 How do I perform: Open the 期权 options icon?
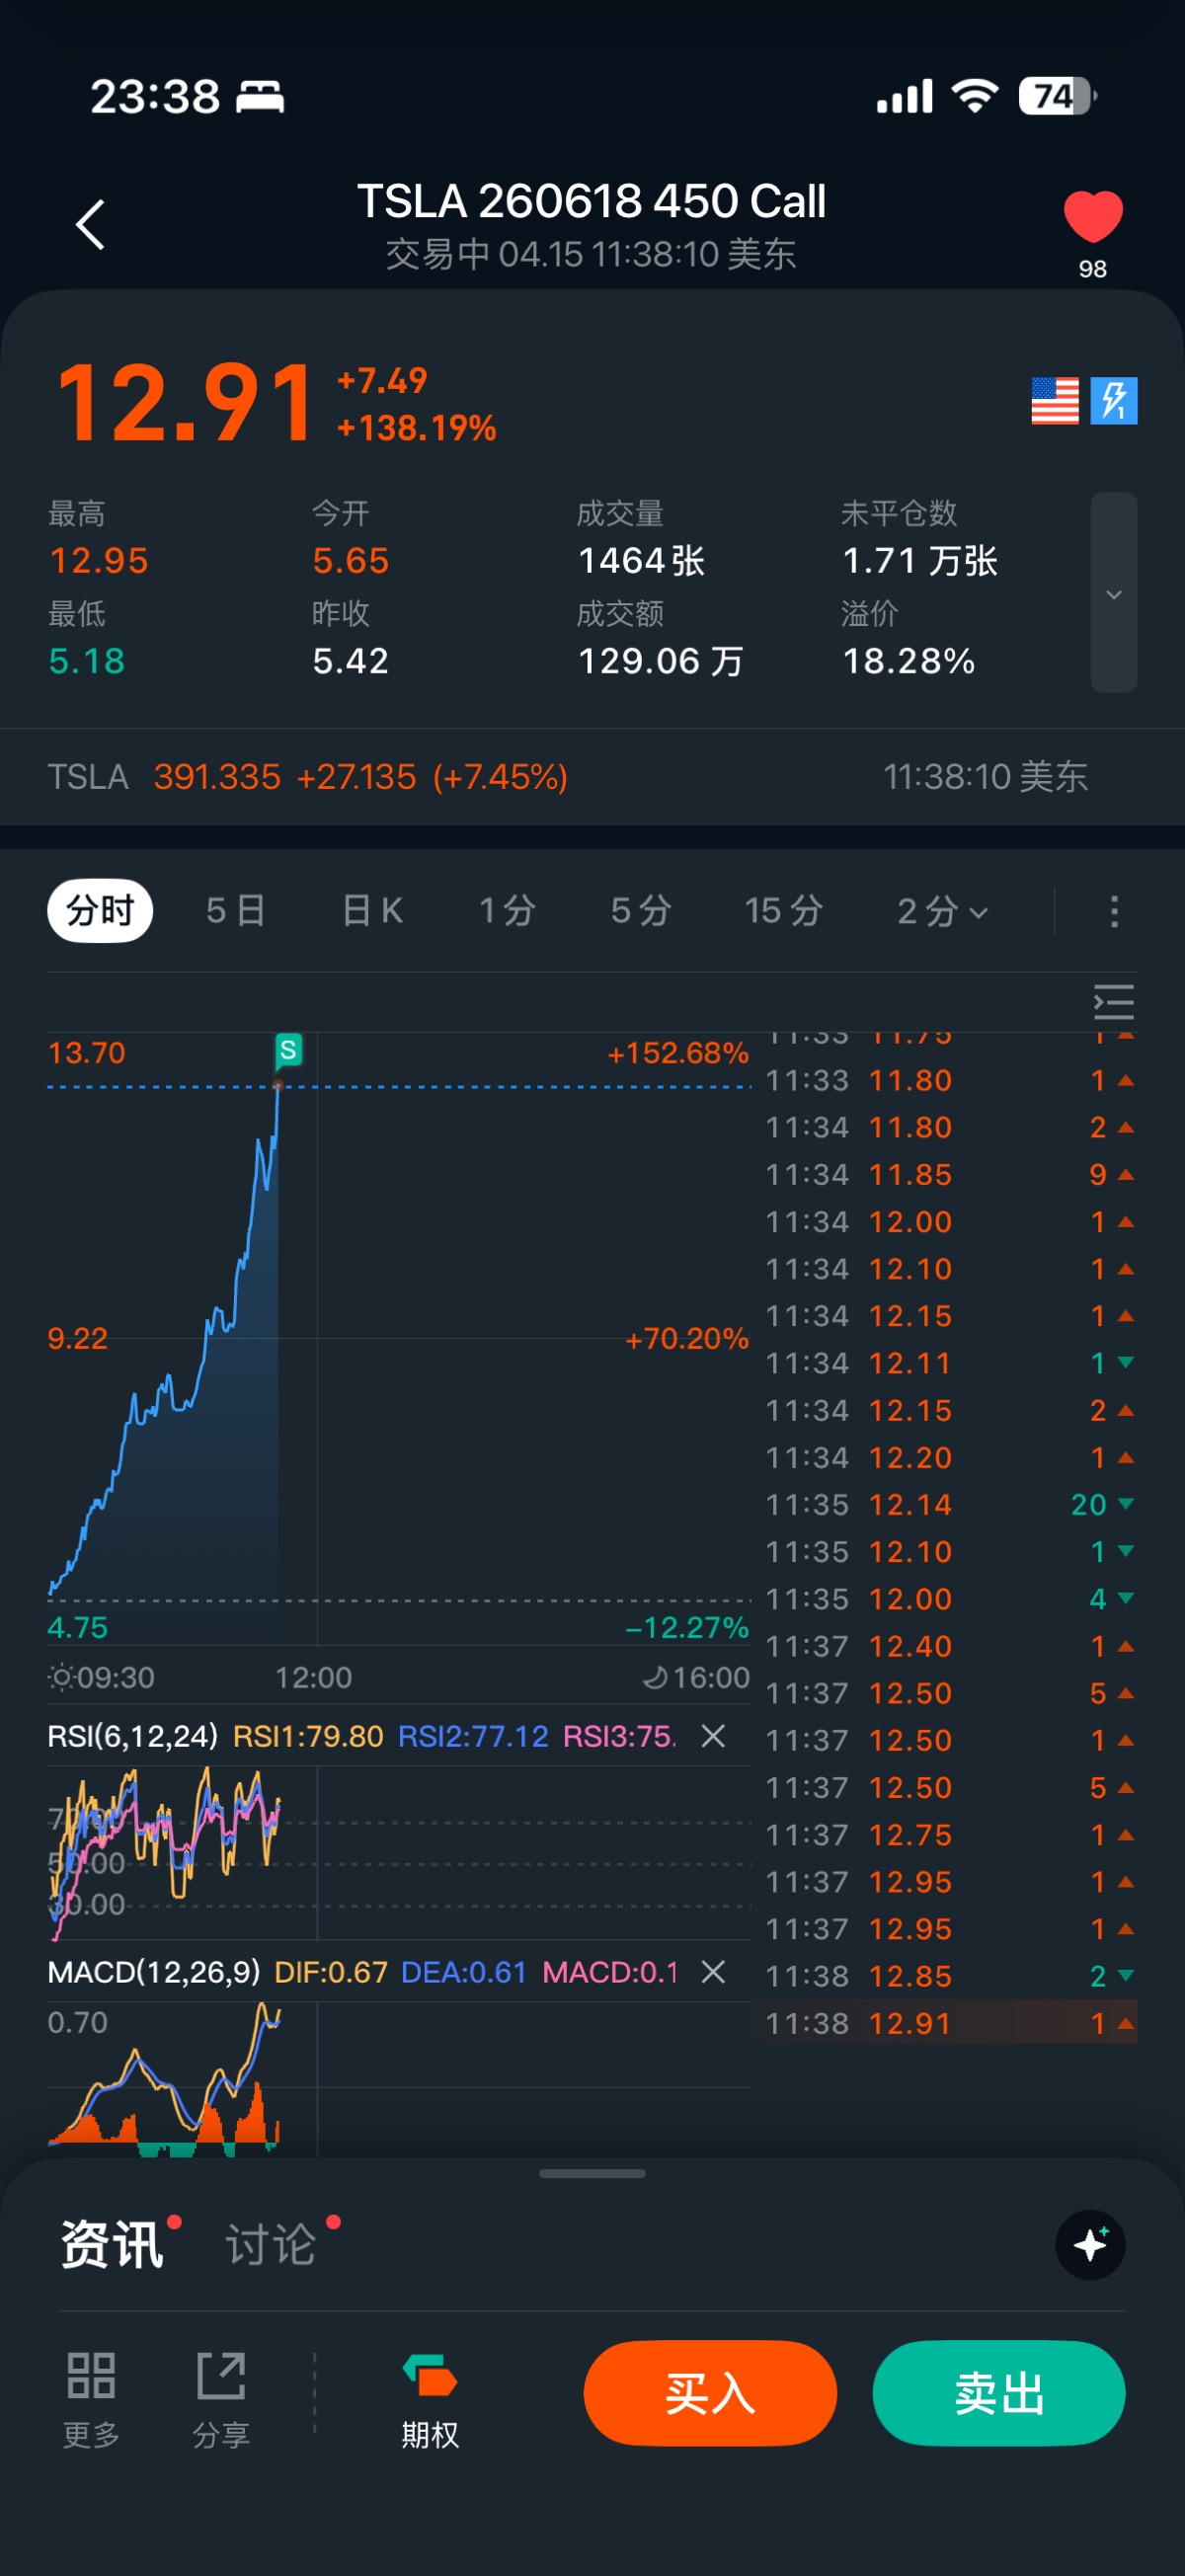point(430,2375)
